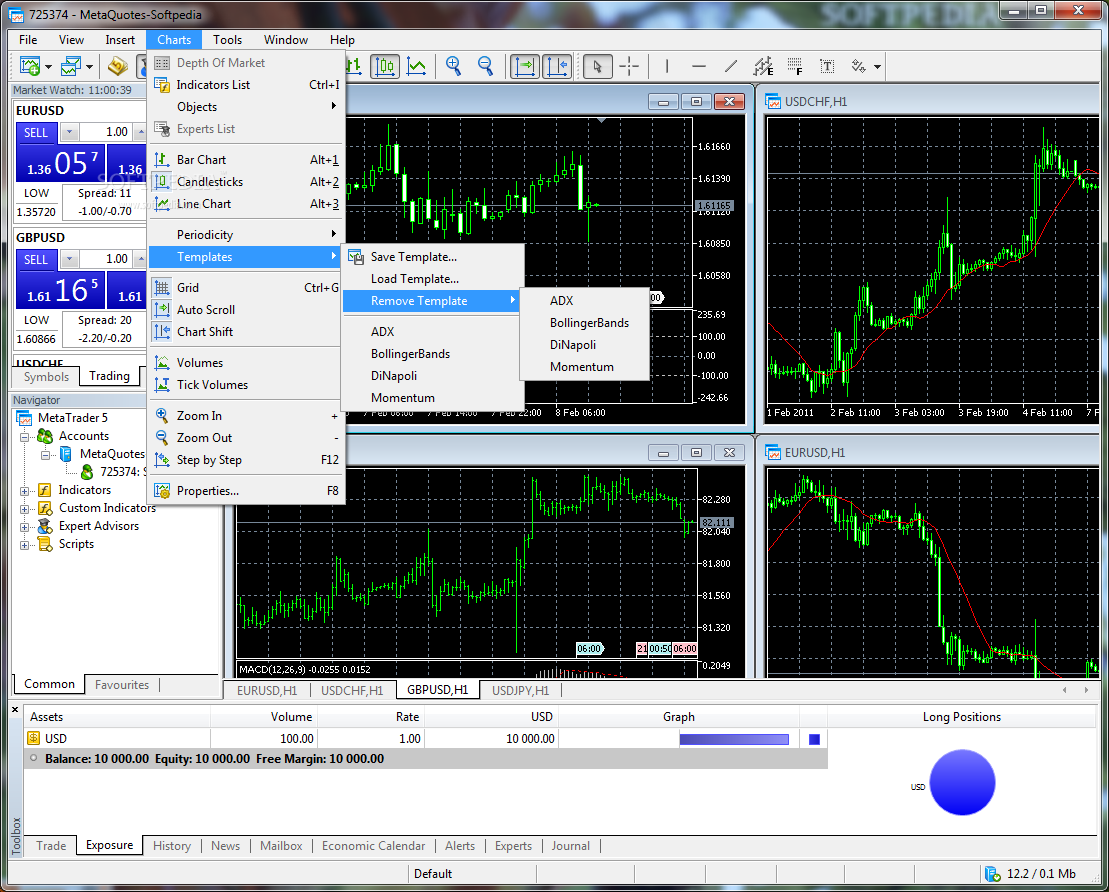1109x892 pixels.
Task: Select the line chart toolbar icon
Action: tap(417, 66)
